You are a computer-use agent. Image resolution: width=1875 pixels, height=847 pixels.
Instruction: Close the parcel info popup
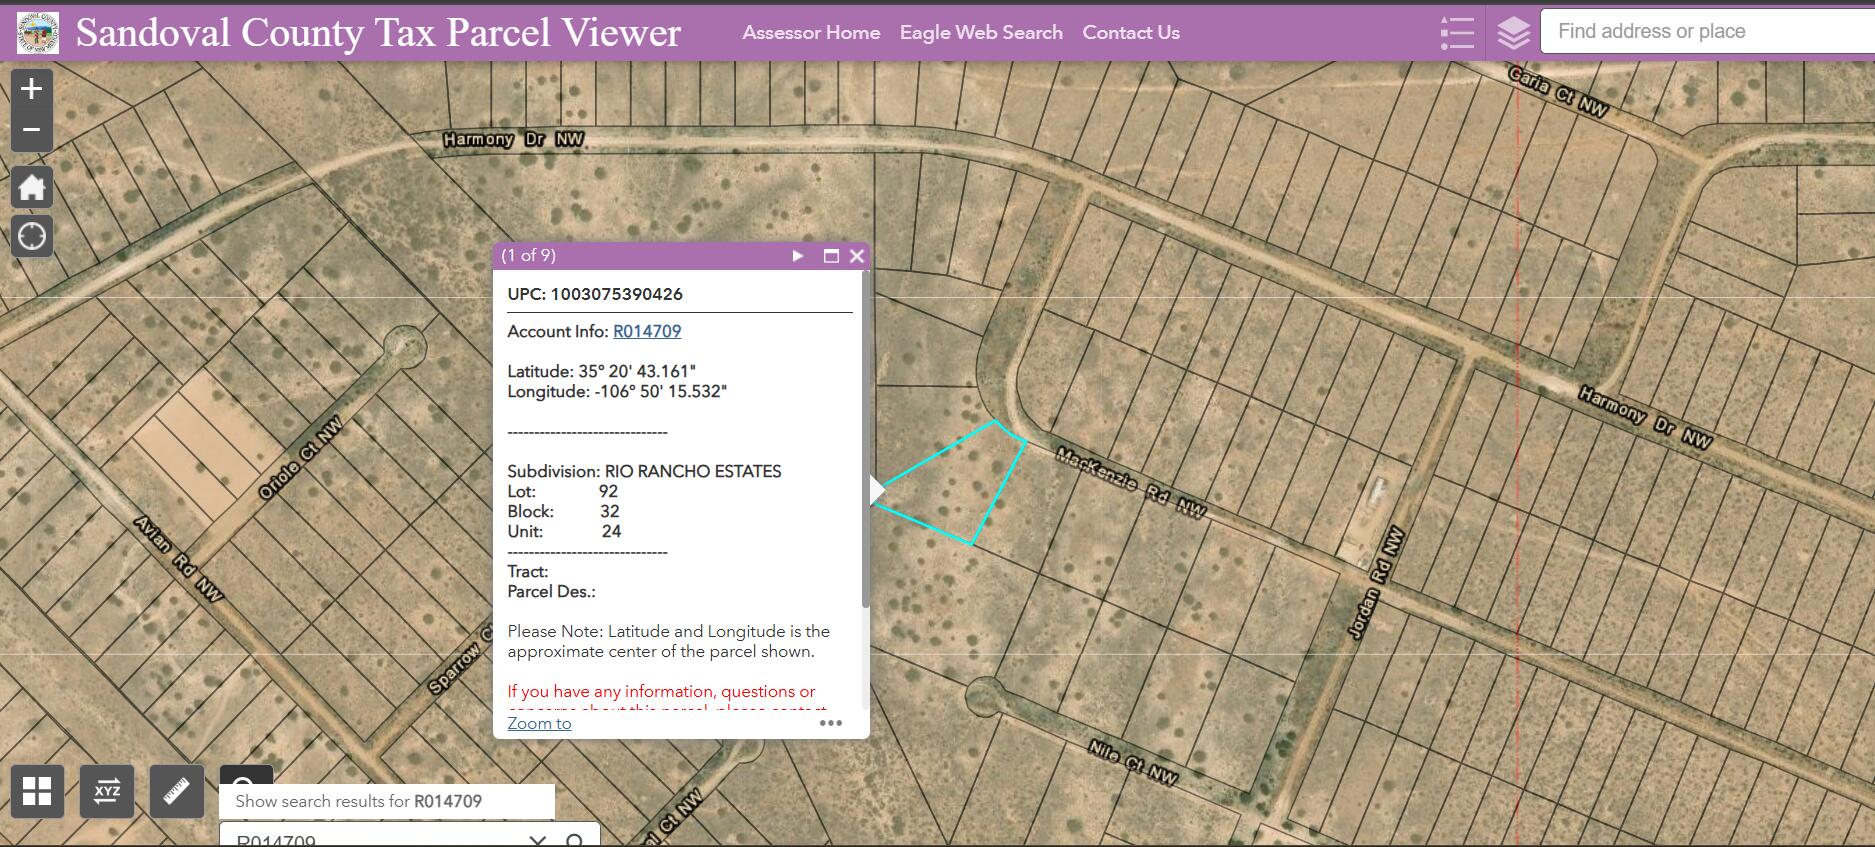coord(857,256)
